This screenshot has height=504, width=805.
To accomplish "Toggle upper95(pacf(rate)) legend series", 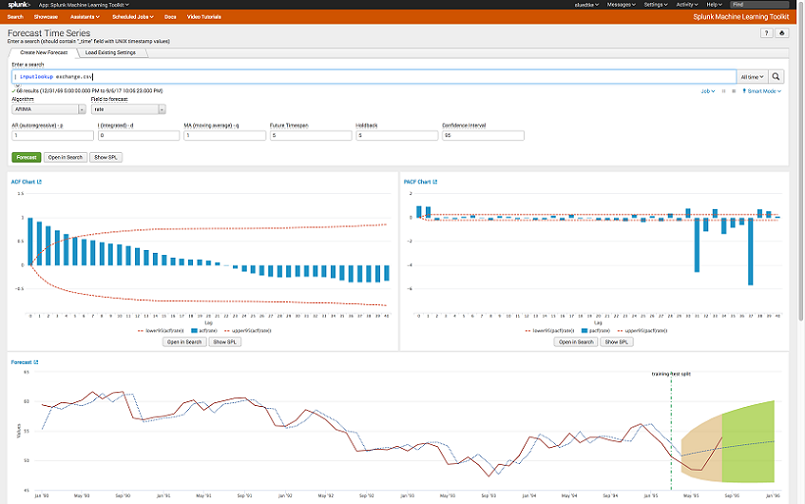I will point(642,331).
